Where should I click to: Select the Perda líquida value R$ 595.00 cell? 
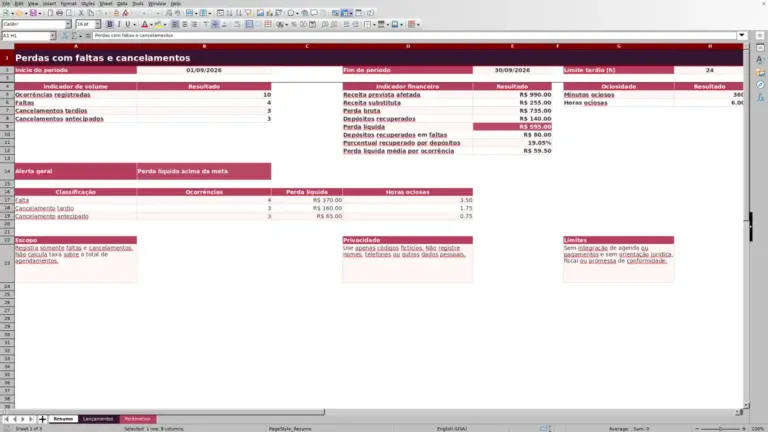pos(512,127)
